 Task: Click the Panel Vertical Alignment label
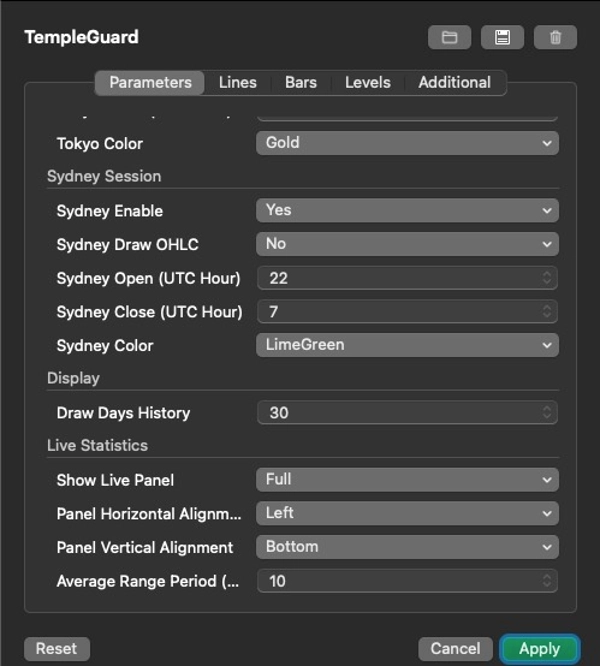(x=145, y=547)
